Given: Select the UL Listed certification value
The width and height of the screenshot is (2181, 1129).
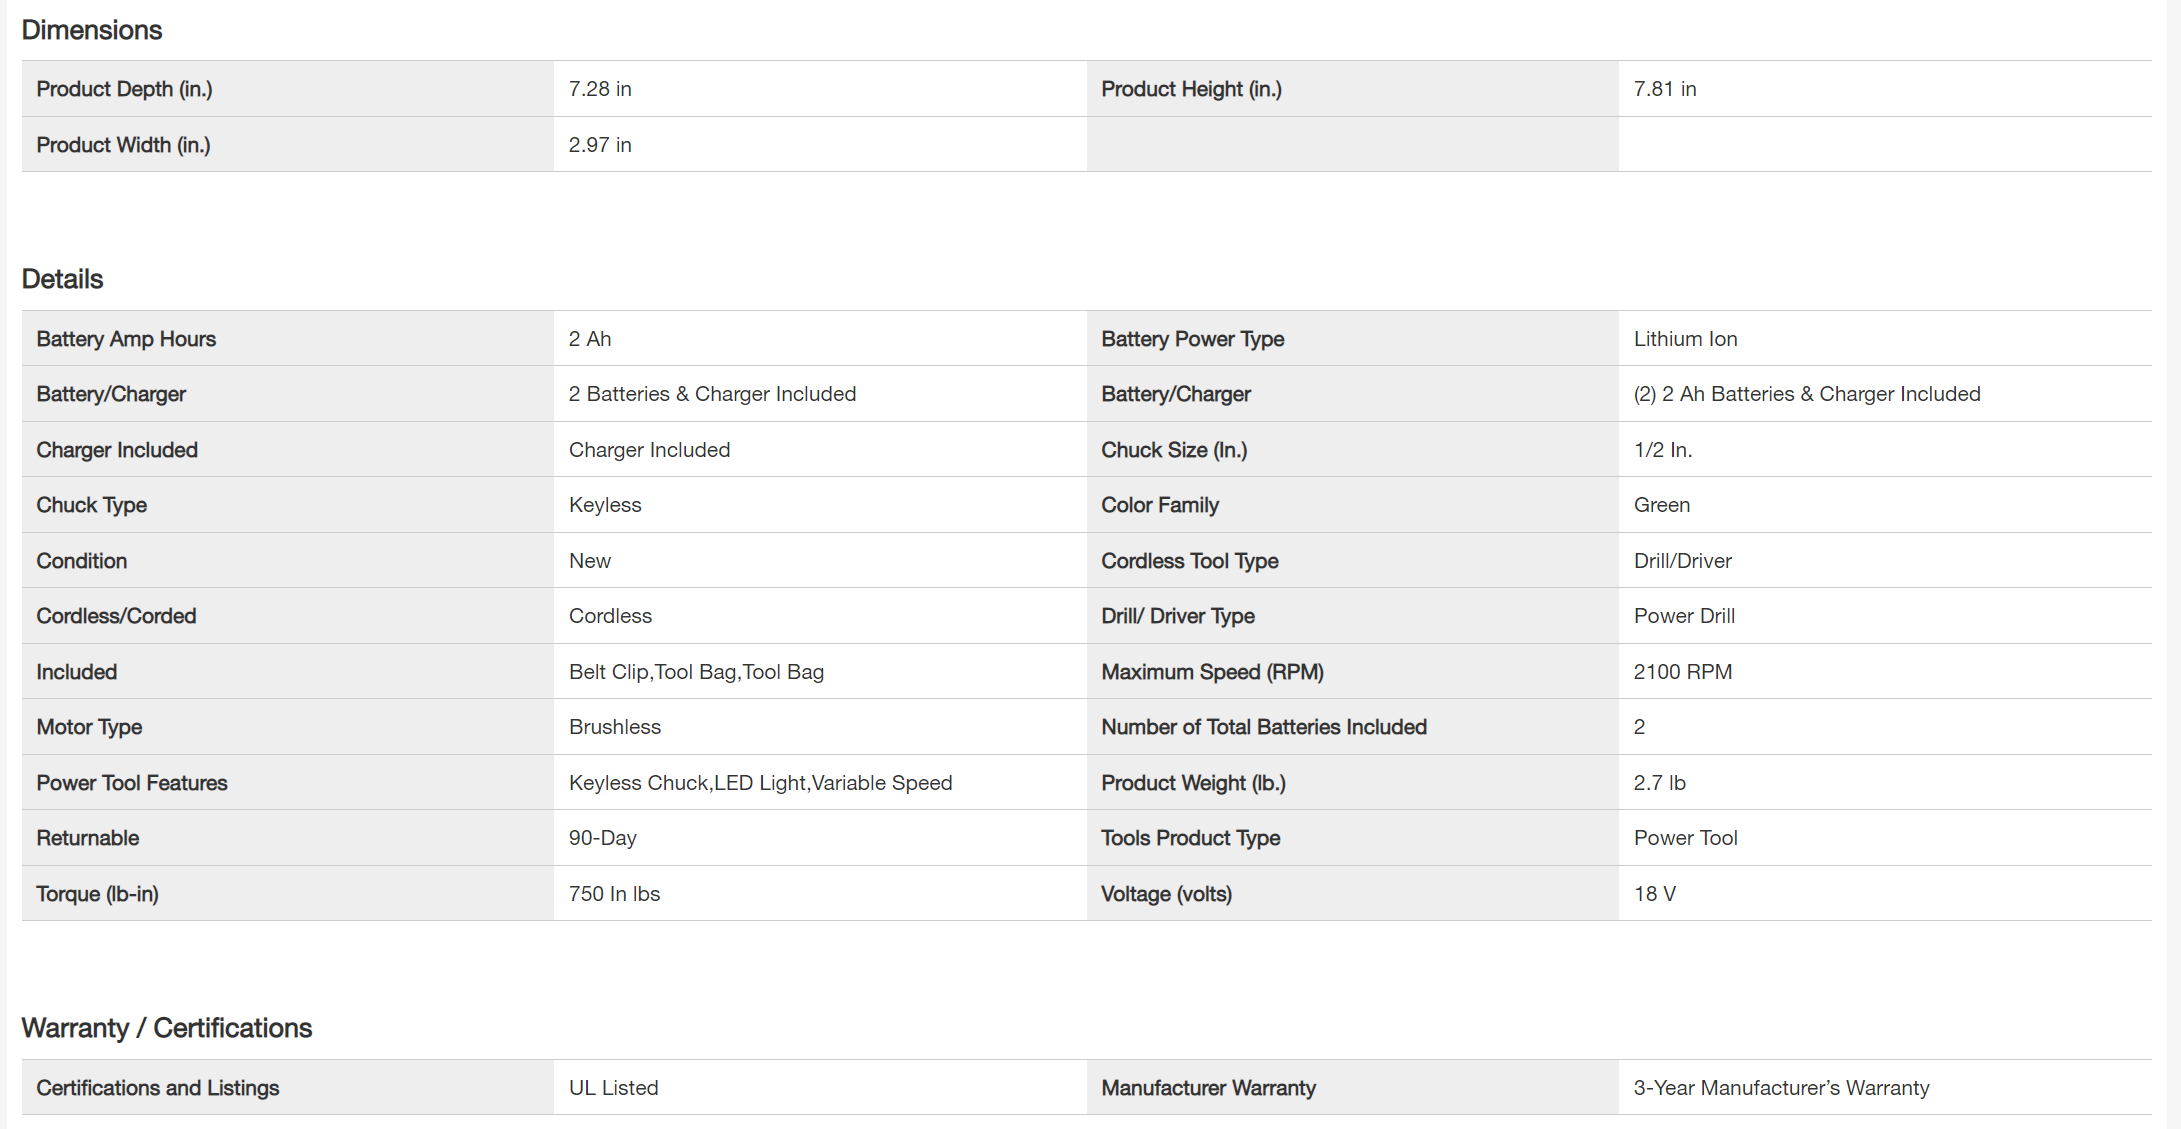Looking at the screenshot, I should pos(614,1088).
